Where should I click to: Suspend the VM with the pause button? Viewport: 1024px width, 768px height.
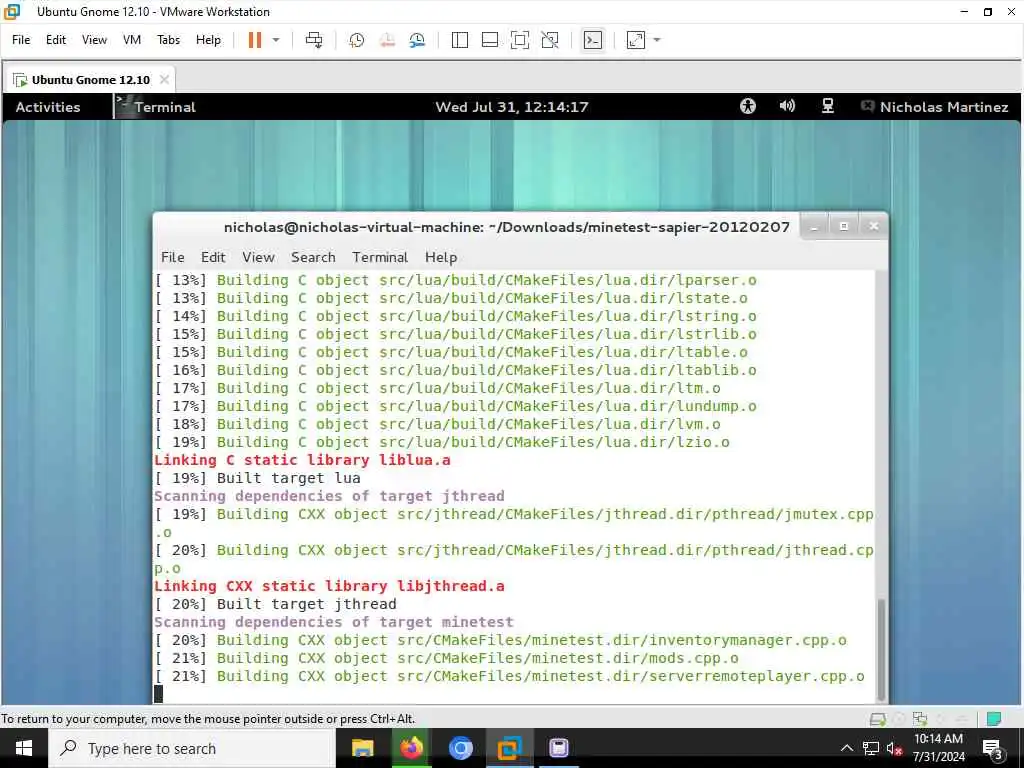pyautogui.click(x=255, y=40)
